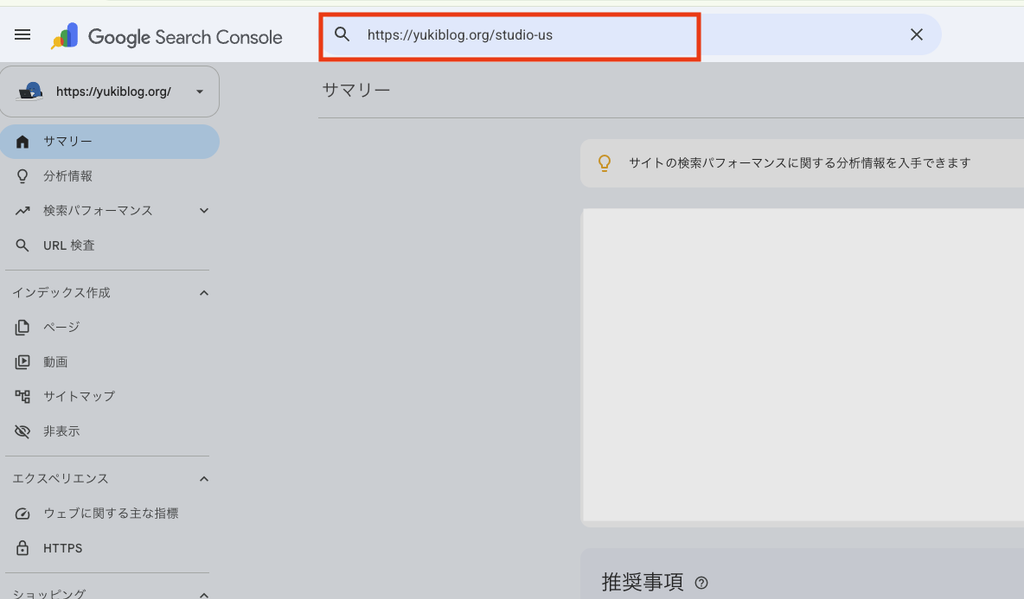Screen dimensions: 1024x599
Task: Click the magnifier icon in URL search bar
Action: [x=342, y=34]
